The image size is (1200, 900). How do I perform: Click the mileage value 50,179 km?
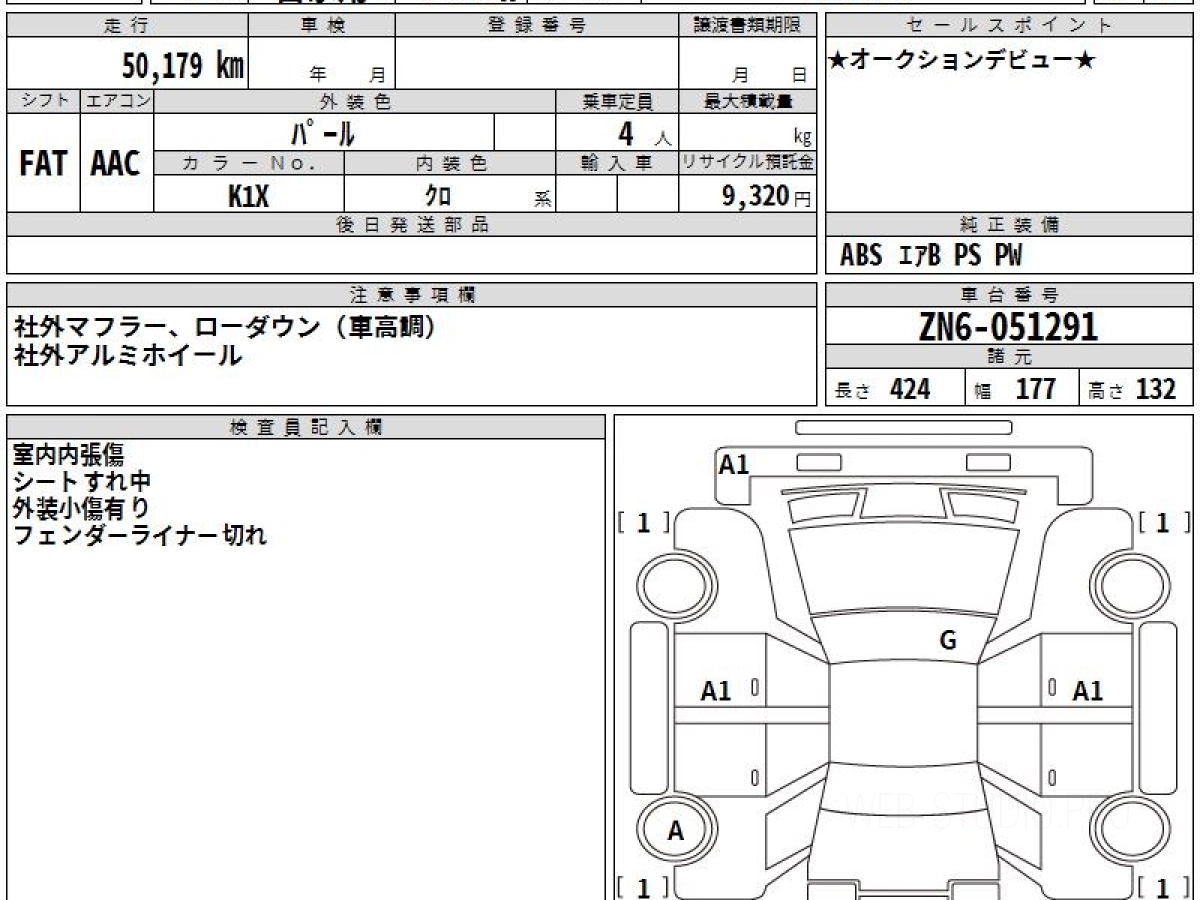[182, 66]
